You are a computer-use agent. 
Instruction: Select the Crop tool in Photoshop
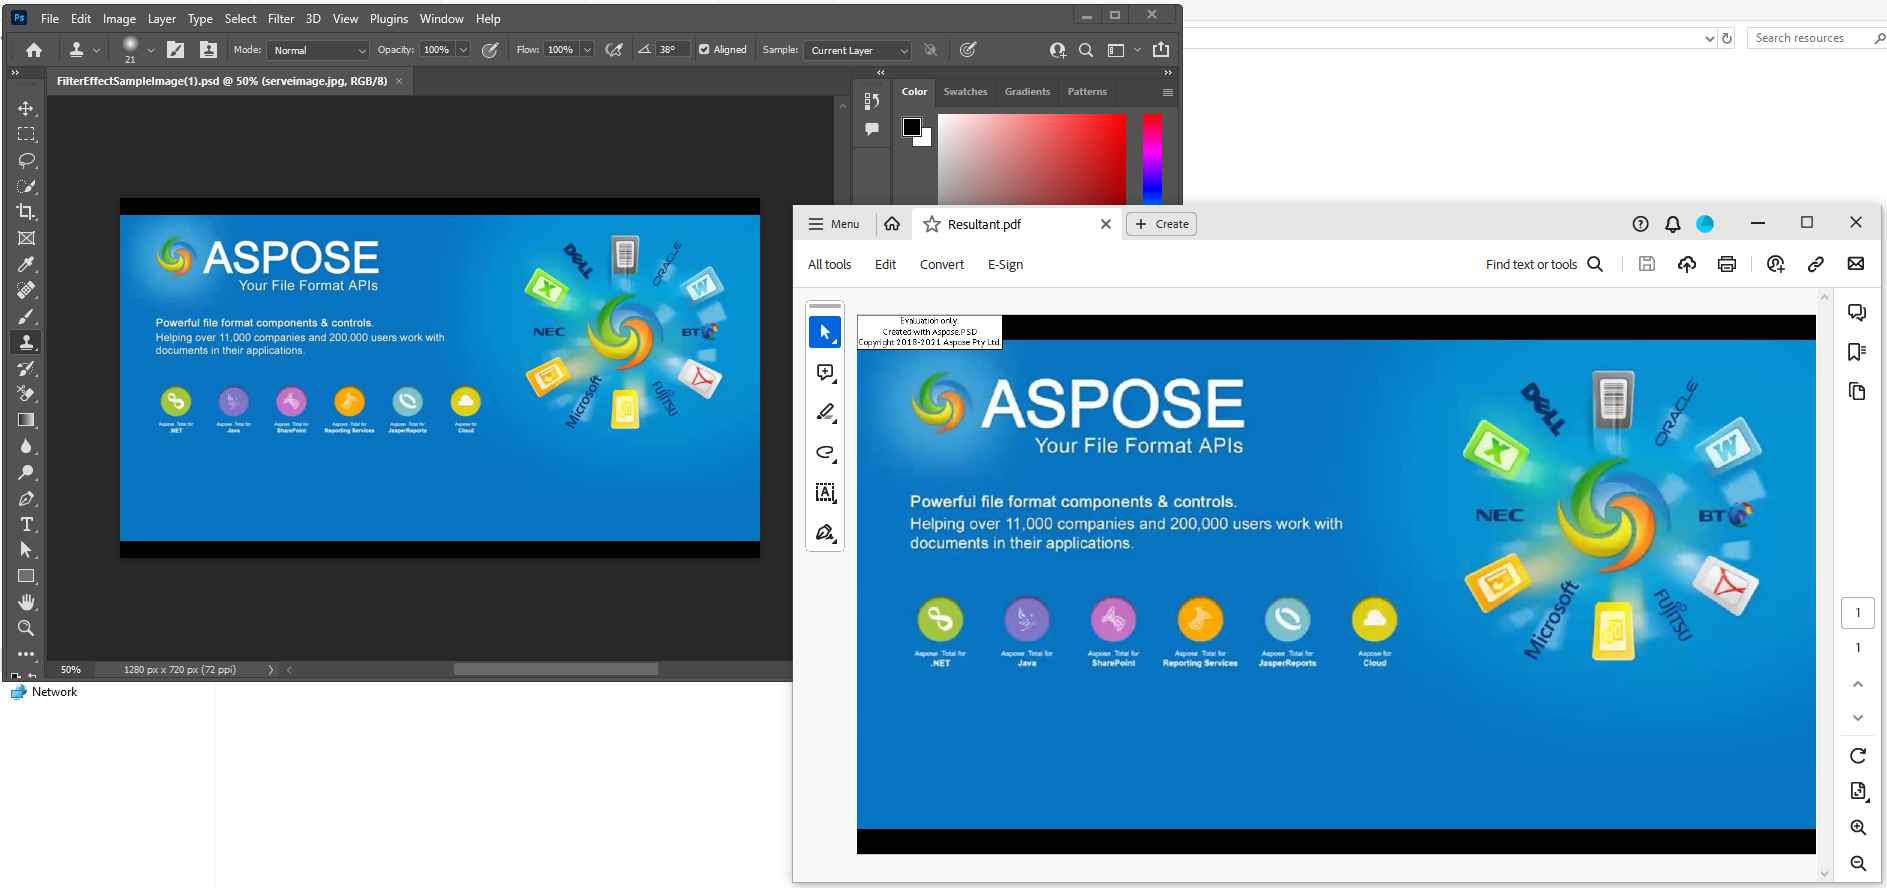click(26, 212)
